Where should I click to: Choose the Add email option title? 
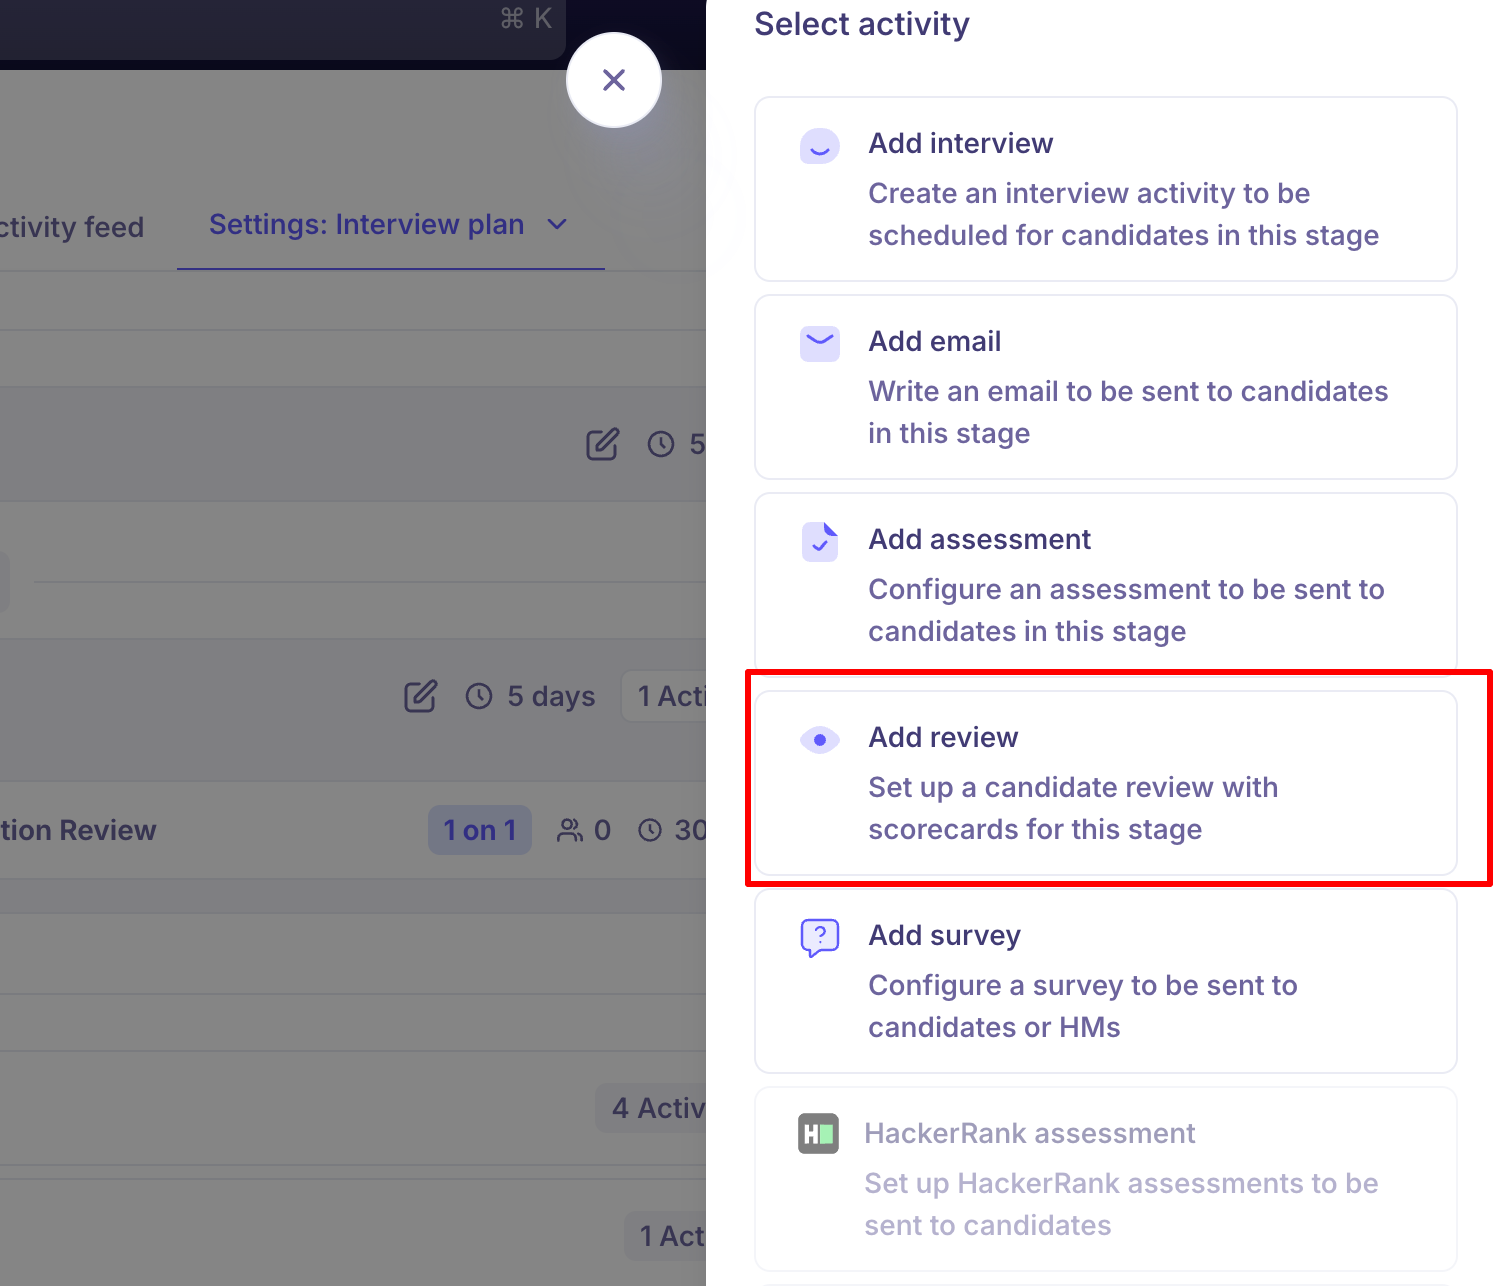tap(934, 342)
